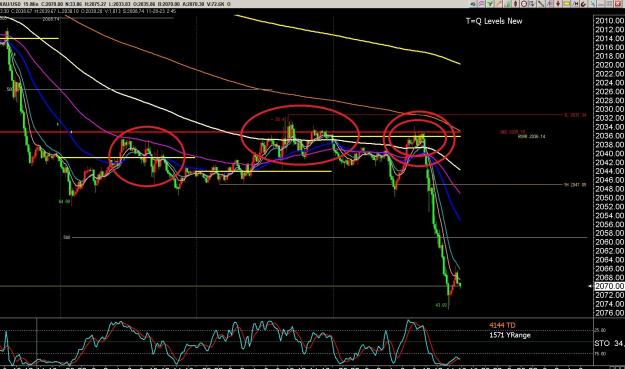The height and width of the screenshot is (369, 625).
Task: Close the chart with the red X
Action: point(617,4)
